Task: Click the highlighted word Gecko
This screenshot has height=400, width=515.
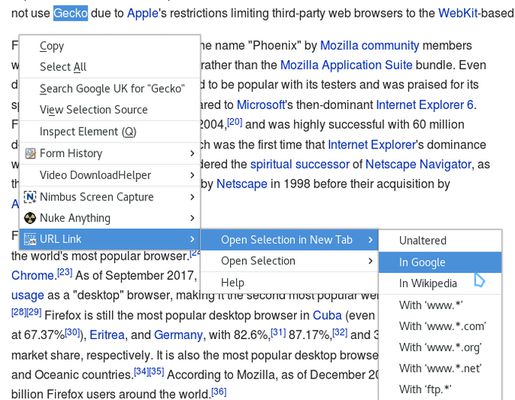Action: tap(71, 13)
